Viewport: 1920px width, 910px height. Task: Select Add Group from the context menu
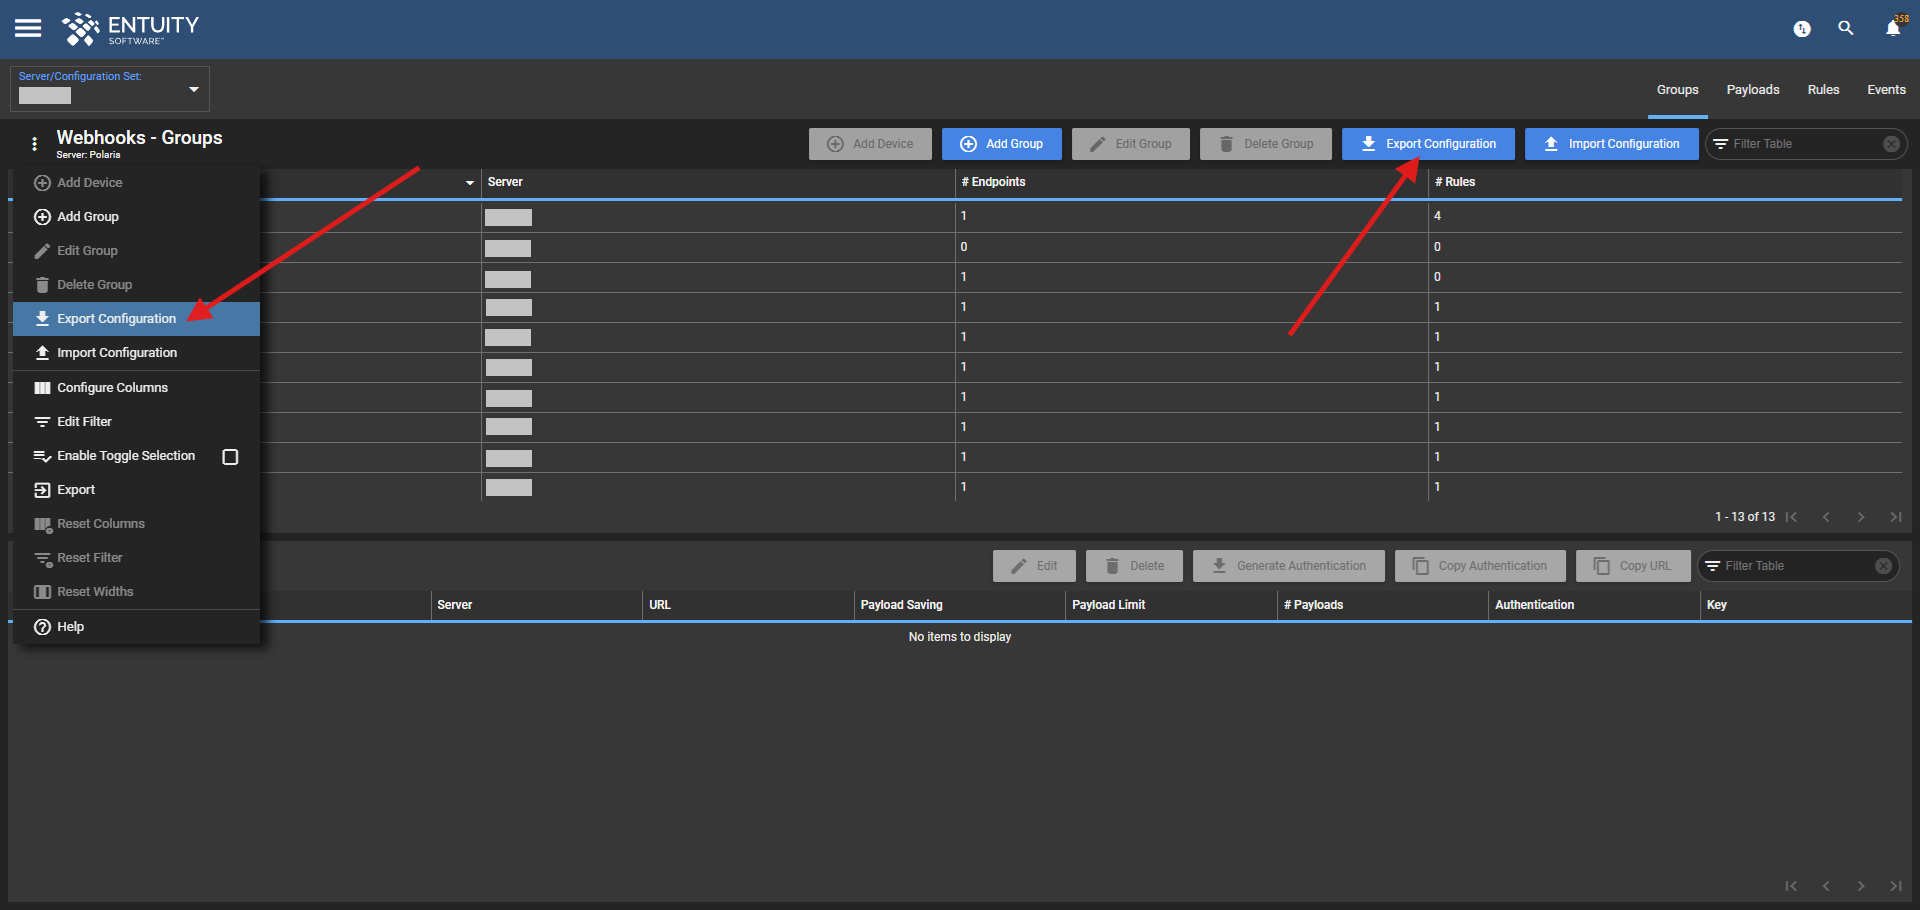pyautogui.click(x=136, y=217)
